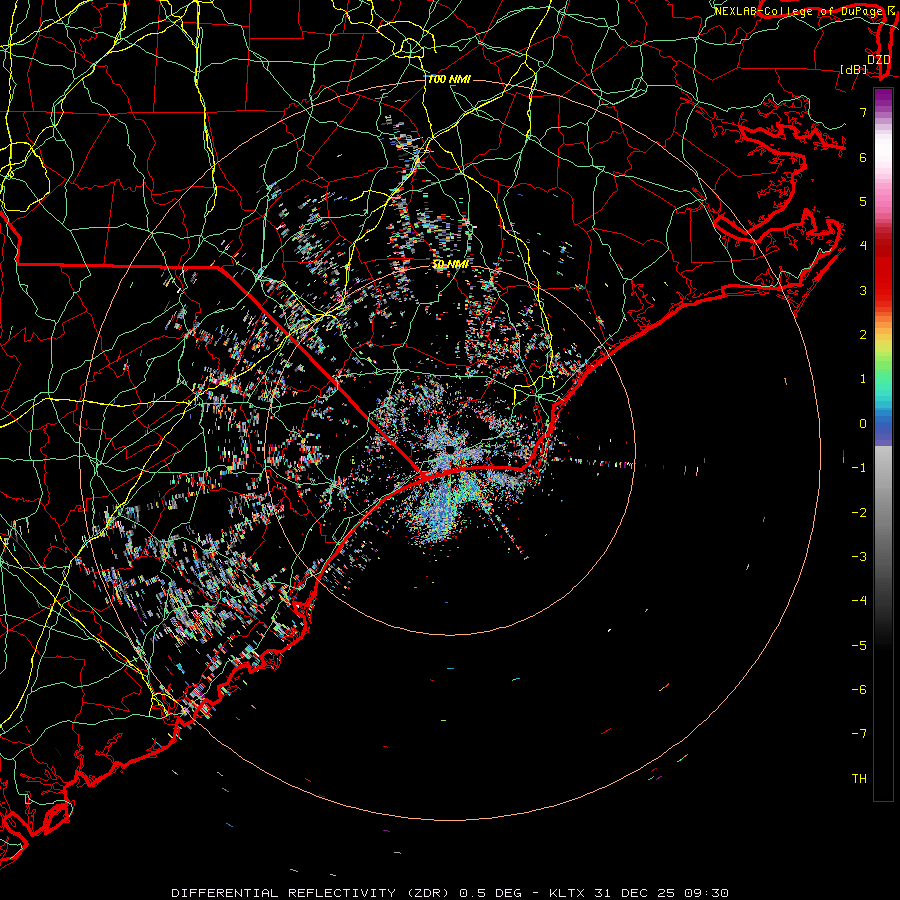The height and width of the screenshot is (900, 900).
Task: Click the DZD product label above color bar
Action: [x=878, y=60]
